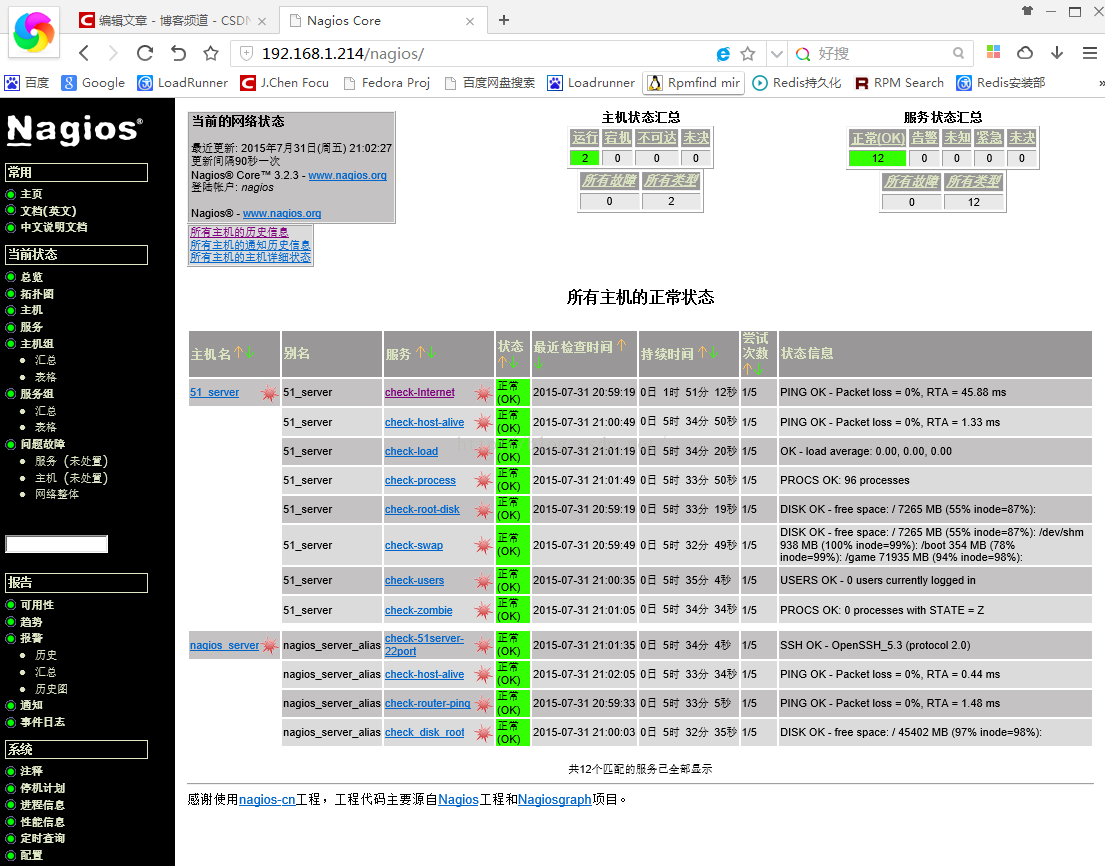Click the browser skin shirt icon in title bar
Screen dimensions: 1105x866
coord(1027,11)
